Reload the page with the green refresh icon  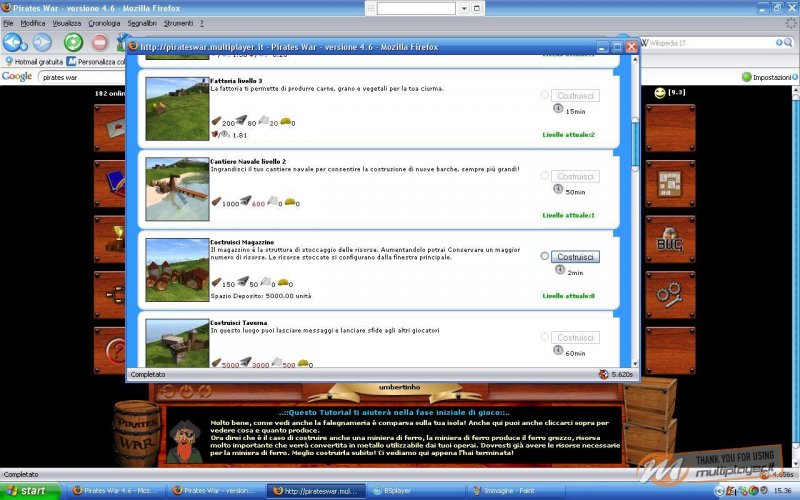pyautogui.click(x=73, y=42)
